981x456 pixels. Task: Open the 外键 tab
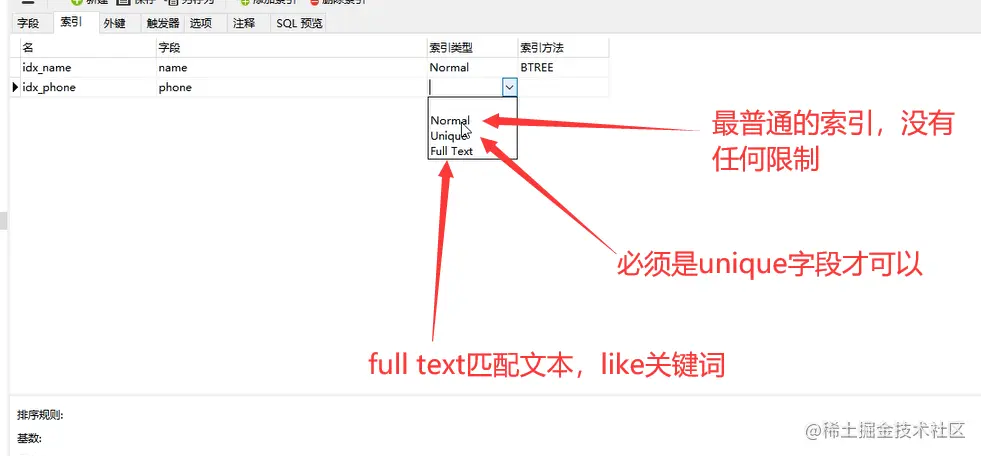pyautogui.click(x=114, y=23)
